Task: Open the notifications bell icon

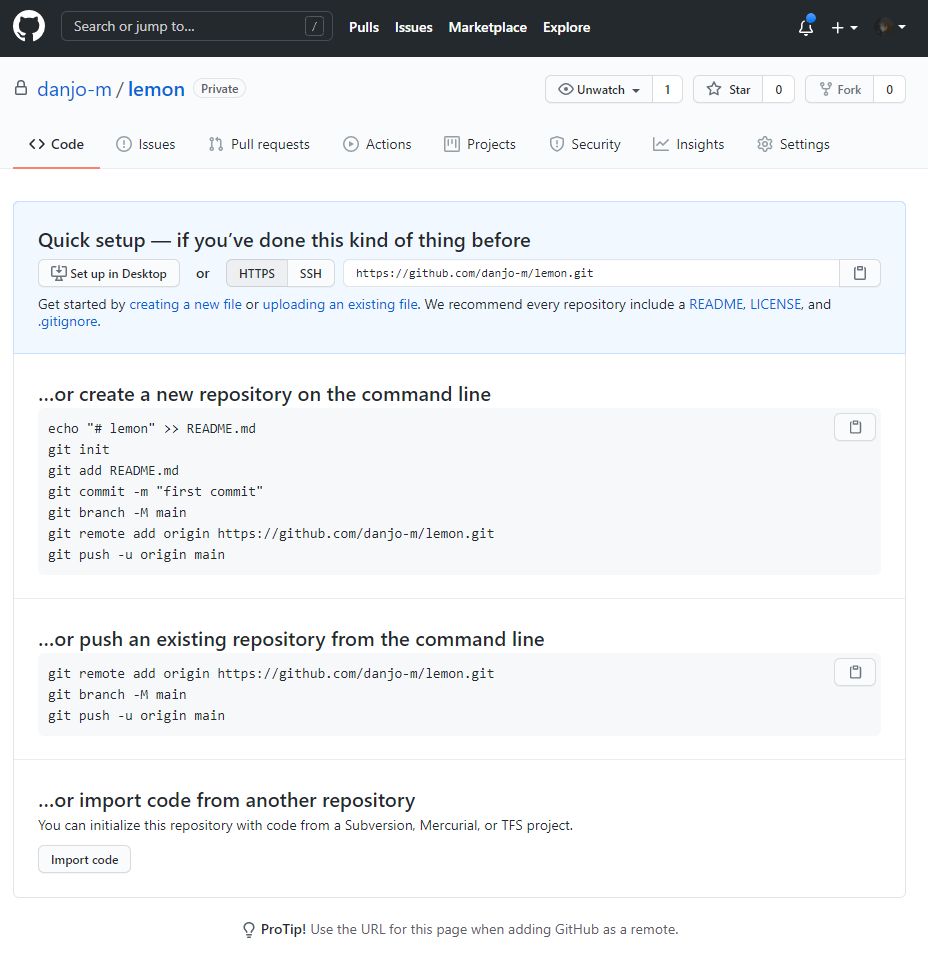Action: tap(806, 27)
